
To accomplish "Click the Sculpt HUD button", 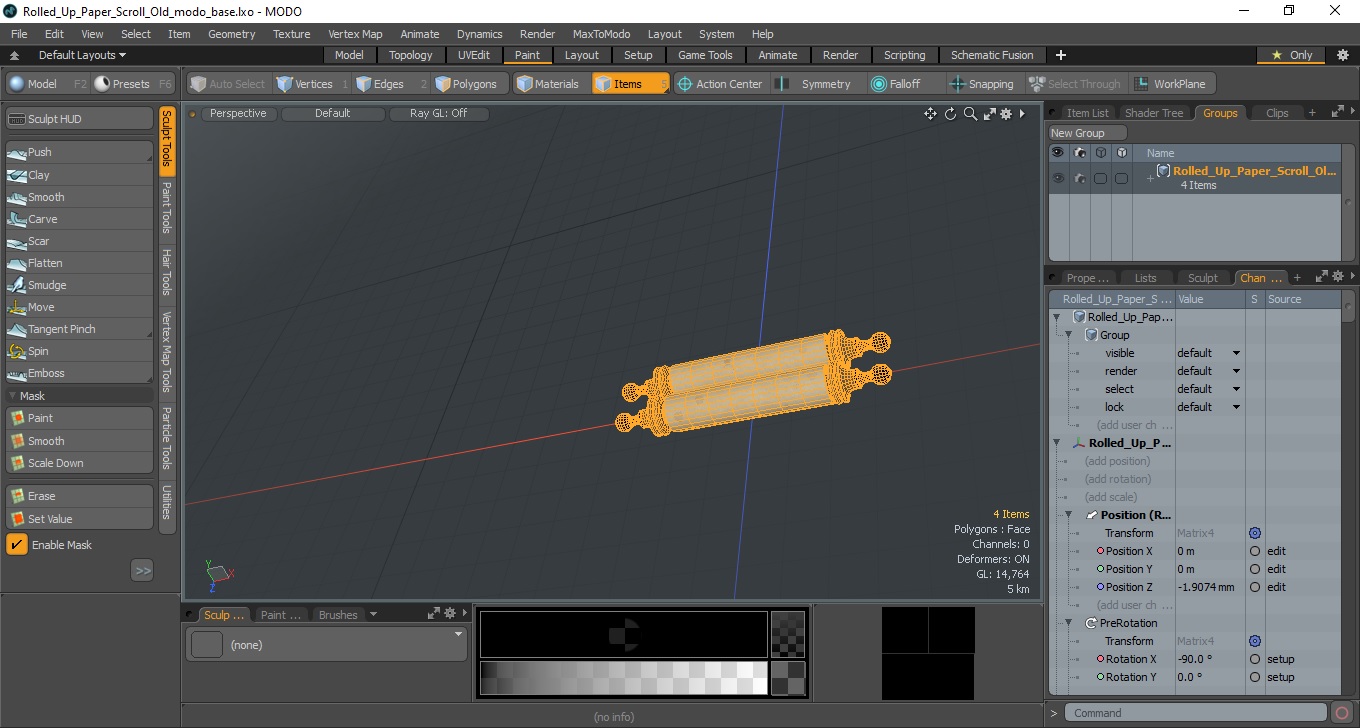I will 80,119.
